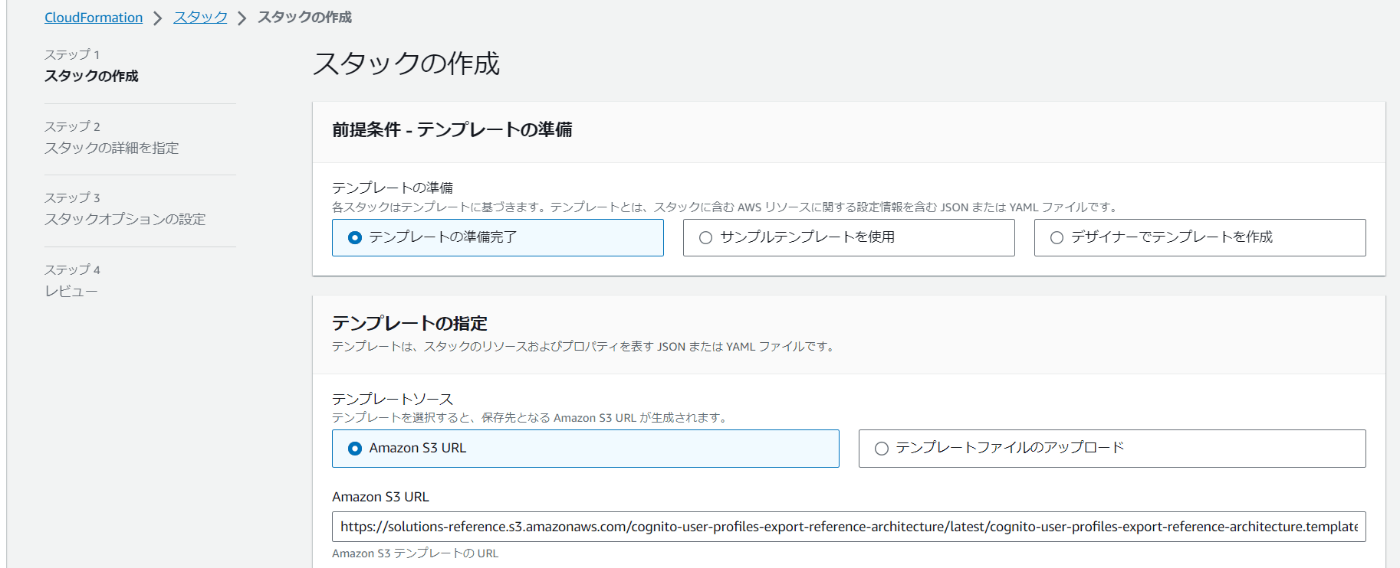Open the CloudFormation breadcrumb link
This screenshot has height=568, width=1400.
[93, 17]
